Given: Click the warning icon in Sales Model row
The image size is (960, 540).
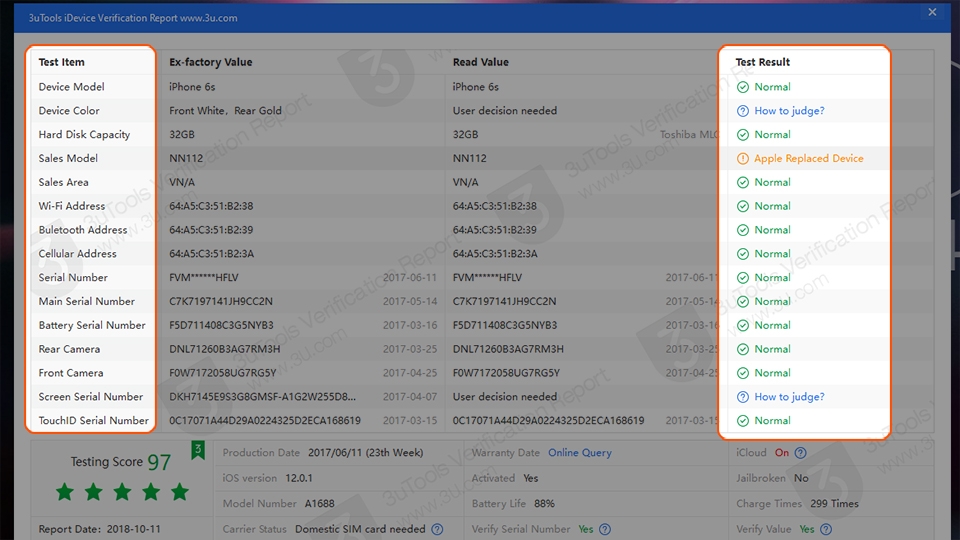Looking at the screenshot, I should [x=743, y=159].
